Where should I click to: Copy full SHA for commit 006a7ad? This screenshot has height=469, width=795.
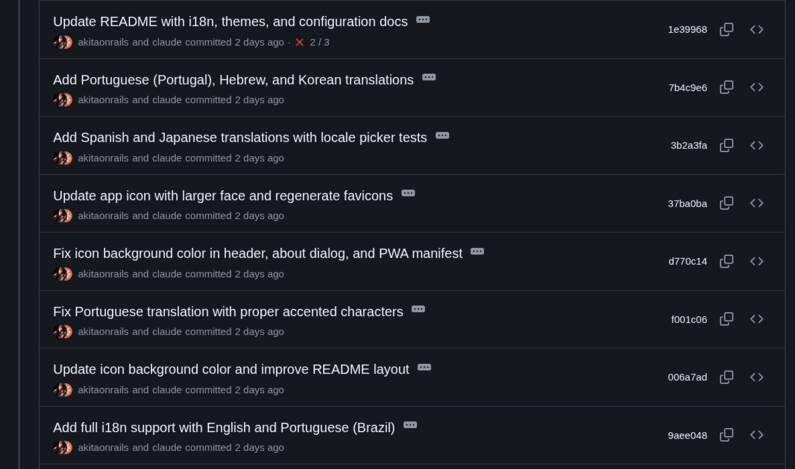click(727, 378)
